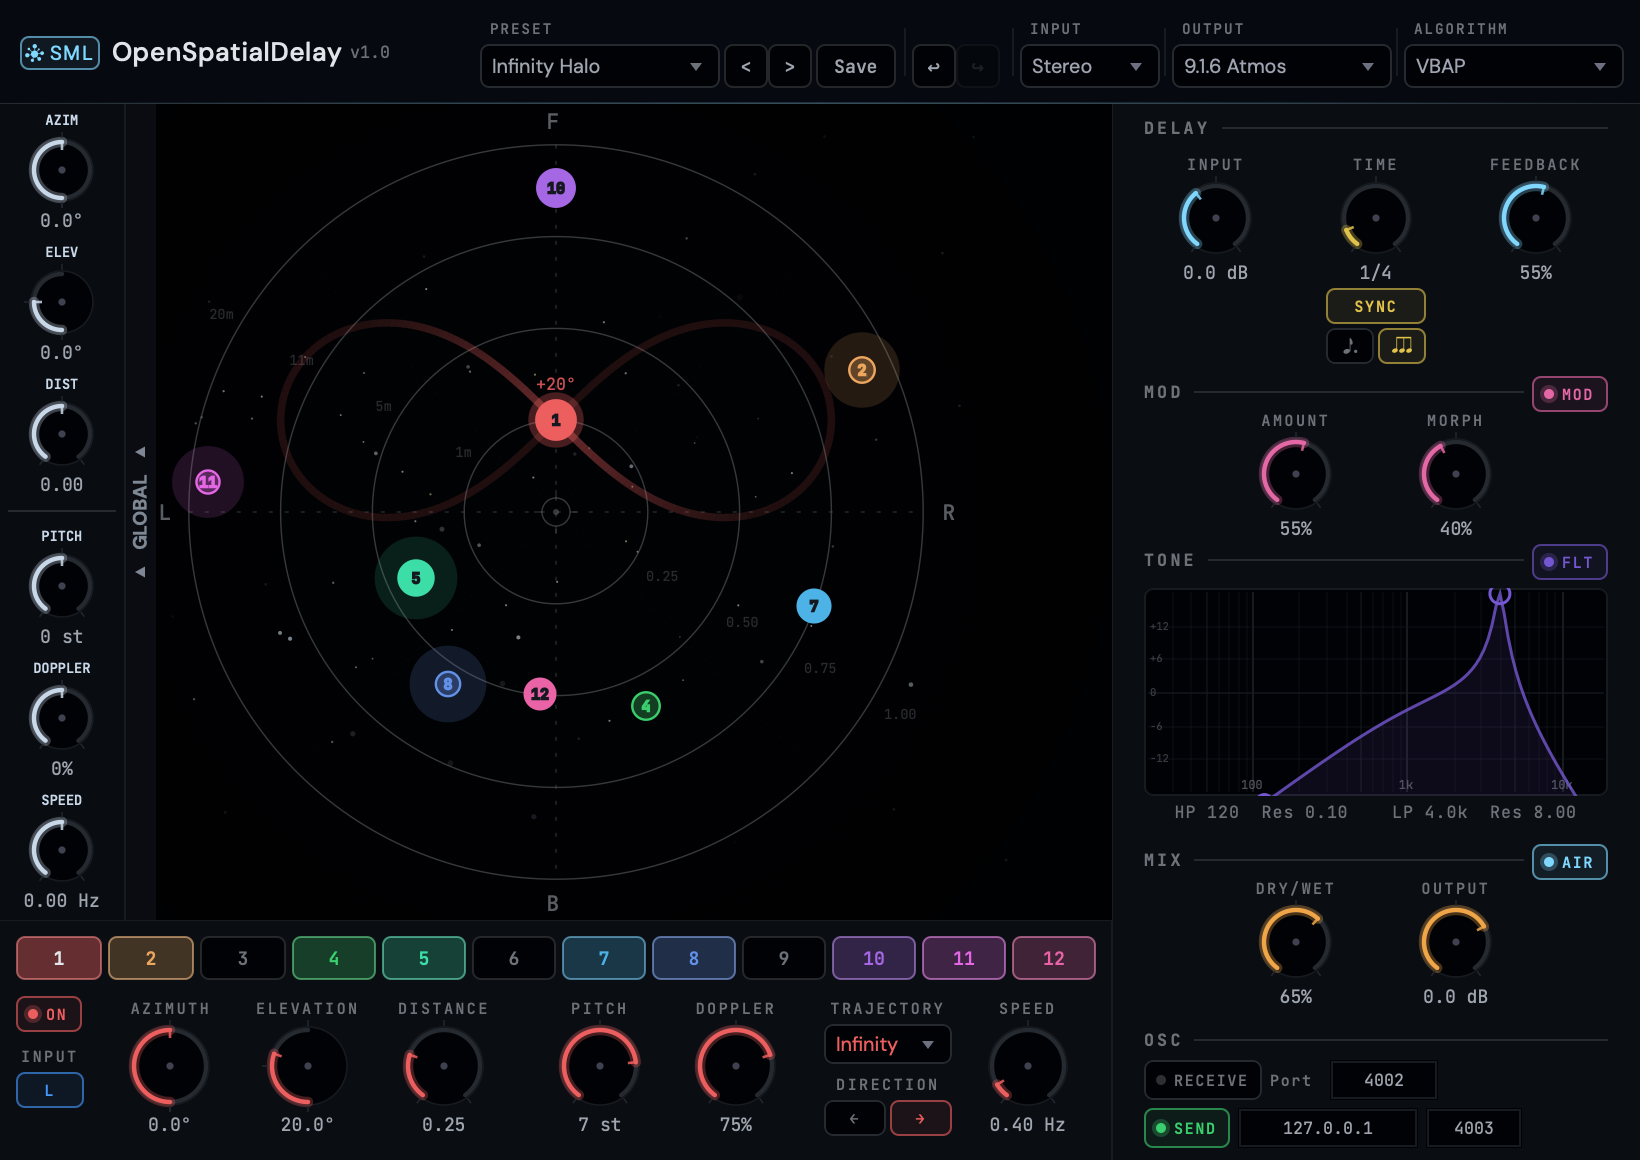Screen dimensions: 1640x1160
Task: Select source node 1 in spatial view
Action: coord(556,420)
